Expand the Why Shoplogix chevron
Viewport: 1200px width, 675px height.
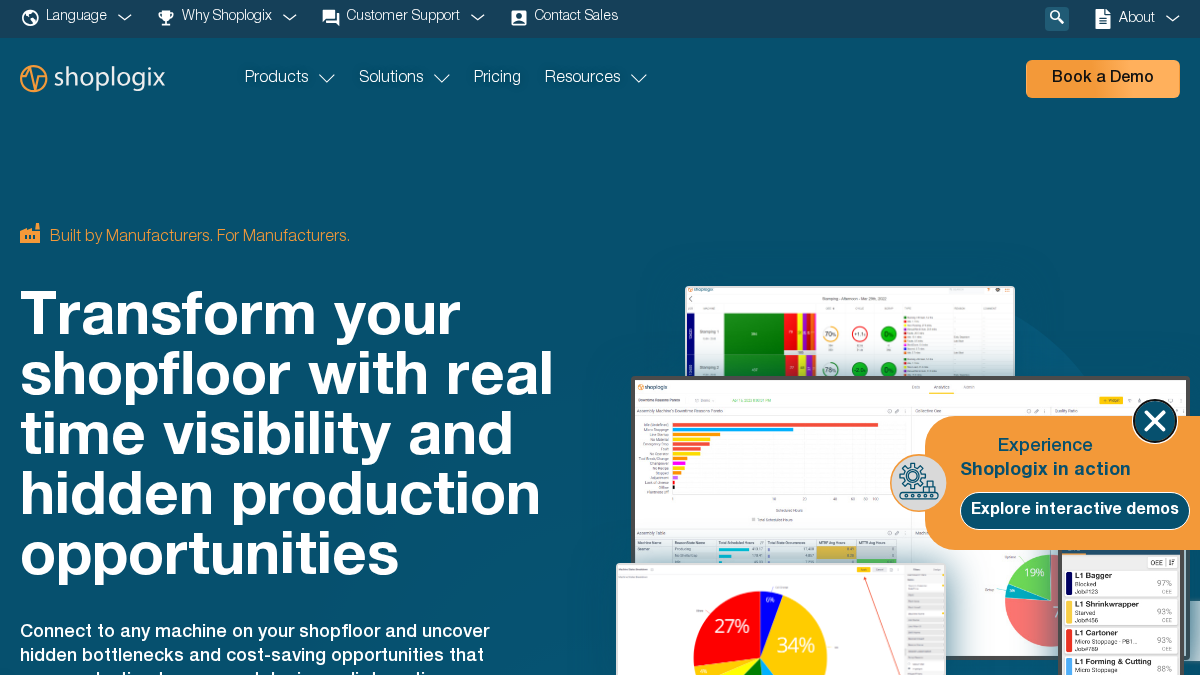click(290, 17)
